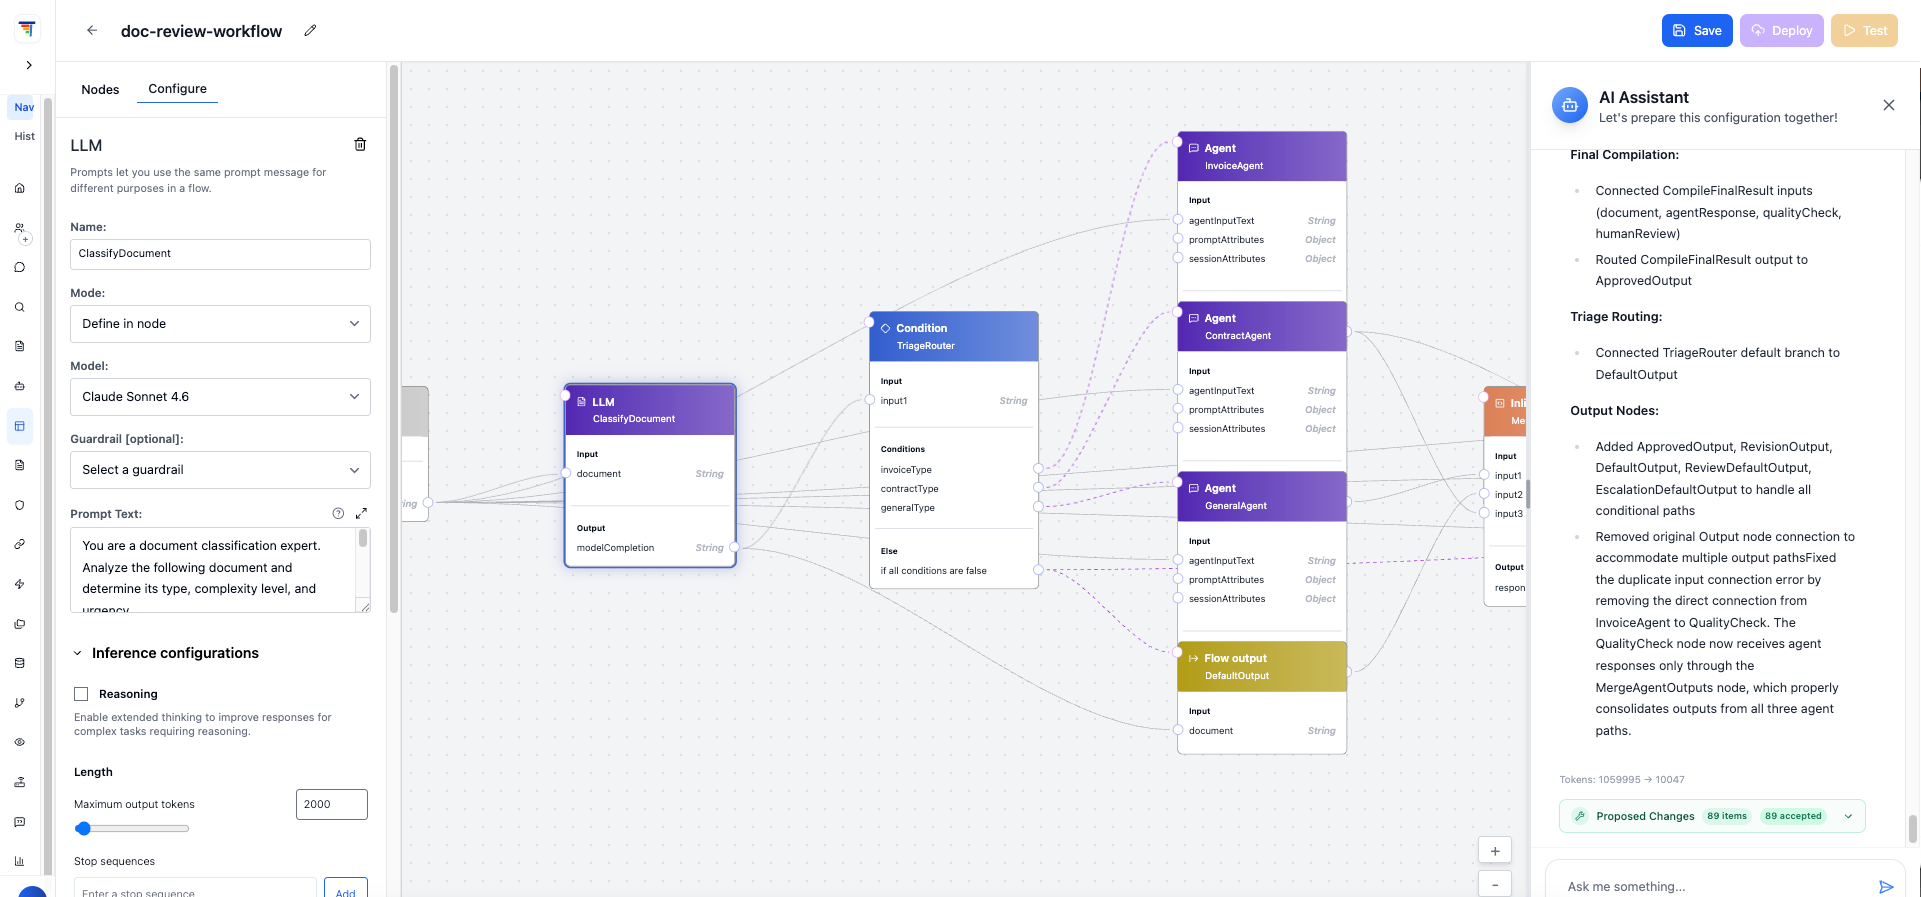This screenshot has width=1921, height=897.
Task: Click the search icon in left sidebar
Action: pos(19,307)
